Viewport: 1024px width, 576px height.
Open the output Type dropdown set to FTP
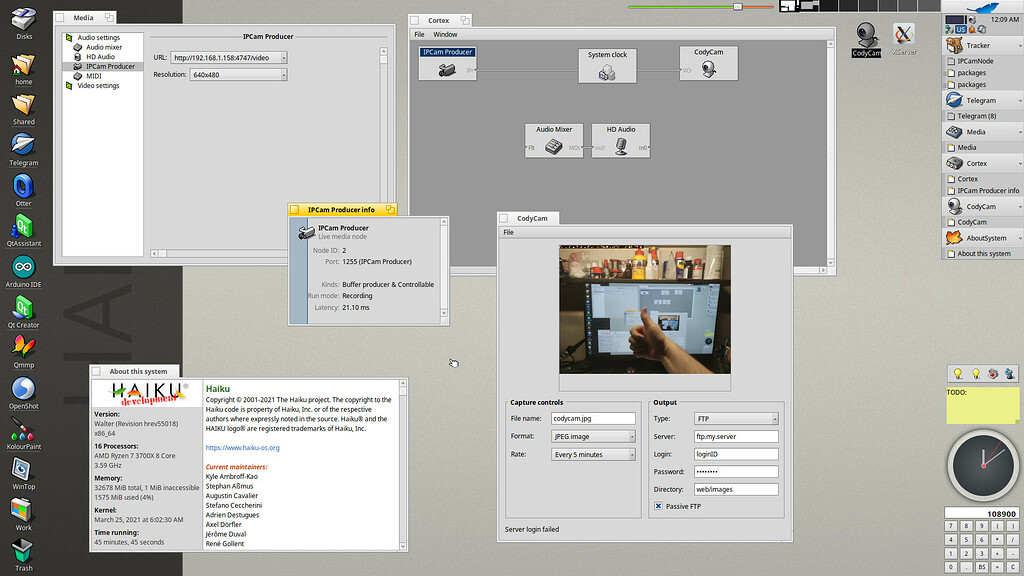tap(735, 419)
